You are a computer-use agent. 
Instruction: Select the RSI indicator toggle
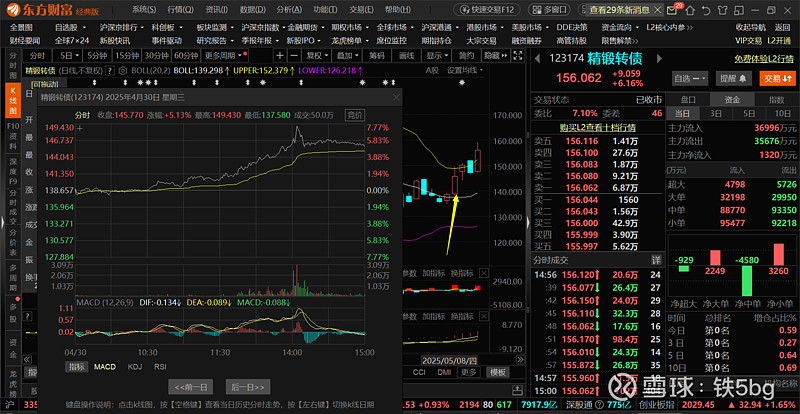coord(160,367)
